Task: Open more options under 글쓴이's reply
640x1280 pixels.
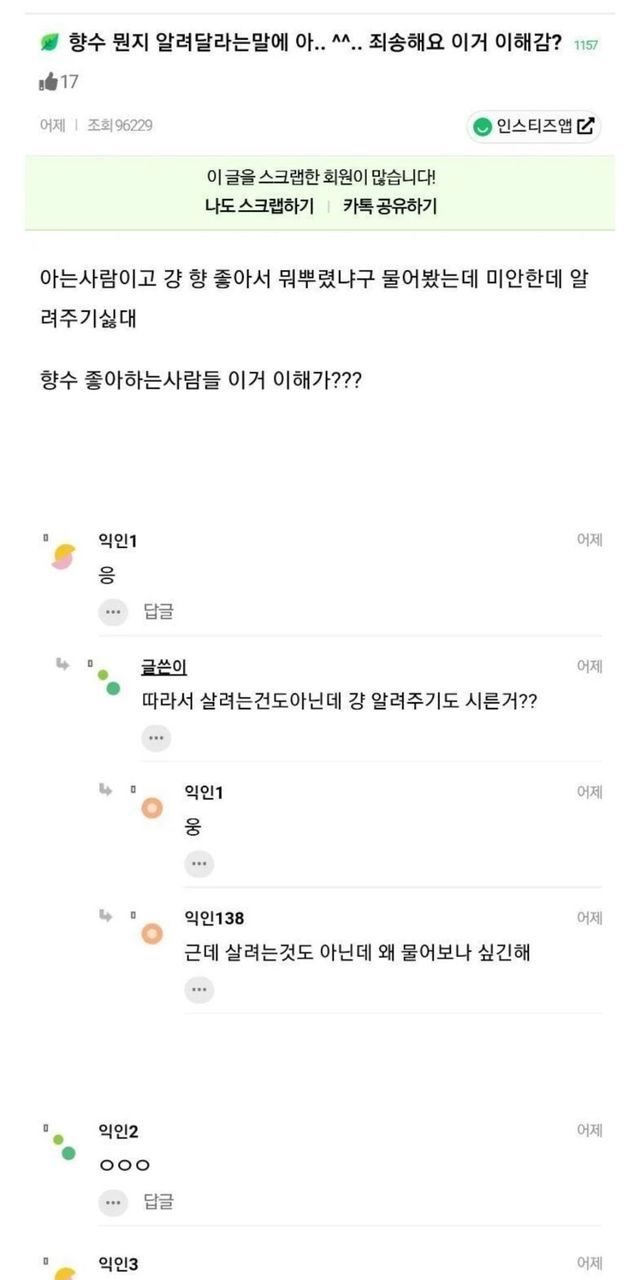Action: pyautogui.click(x=155, y=738)
